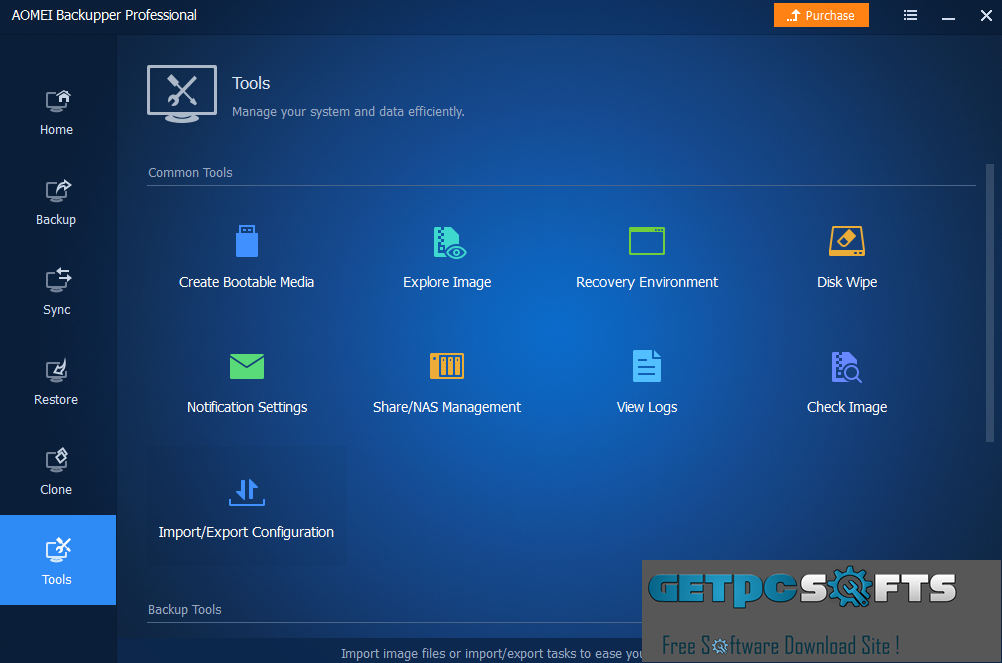
Task: Go to the Backup sidebar section
Action: coord(57,202)
